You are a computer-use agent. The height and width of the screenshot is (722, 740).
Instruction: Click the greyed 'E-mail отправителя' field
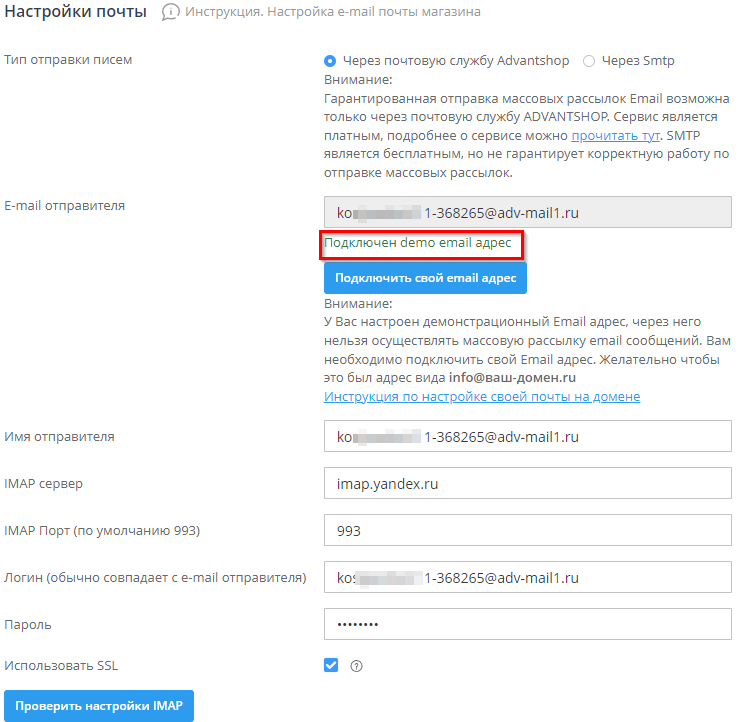coord(528,212)
